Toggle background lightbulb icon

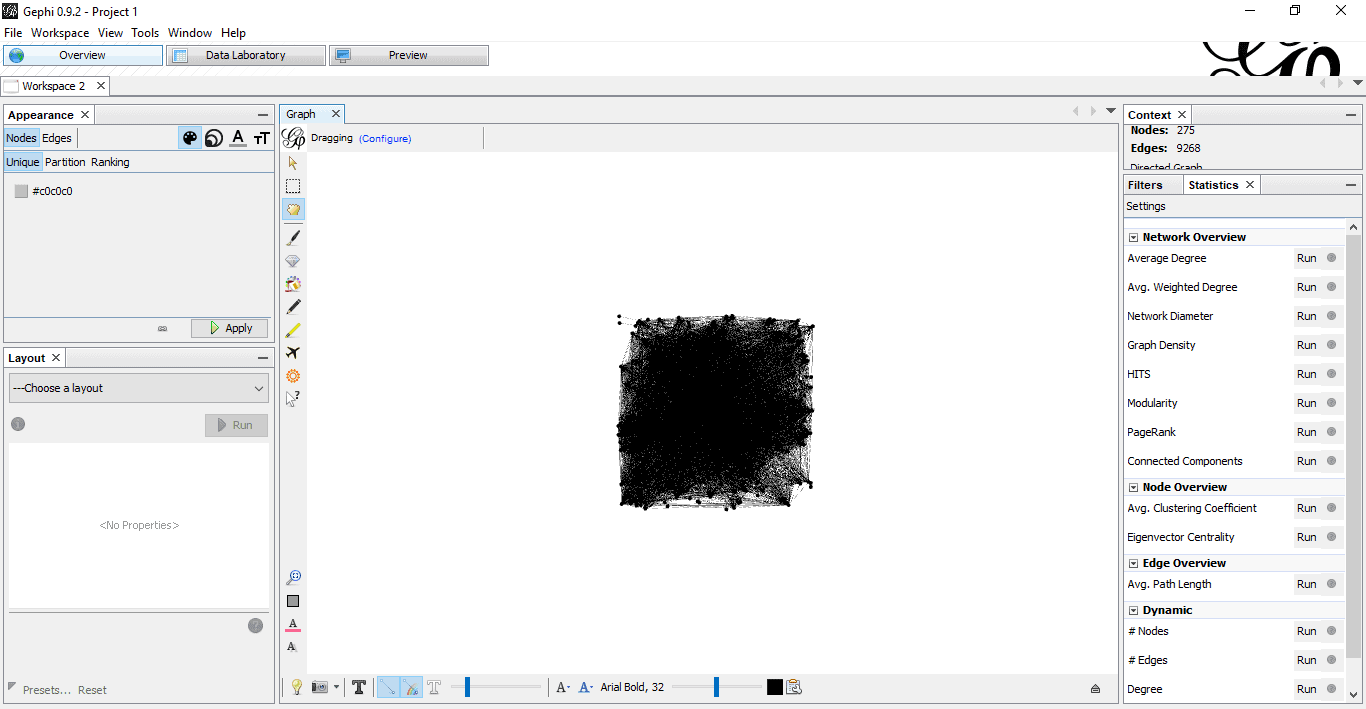coord(296,687)
